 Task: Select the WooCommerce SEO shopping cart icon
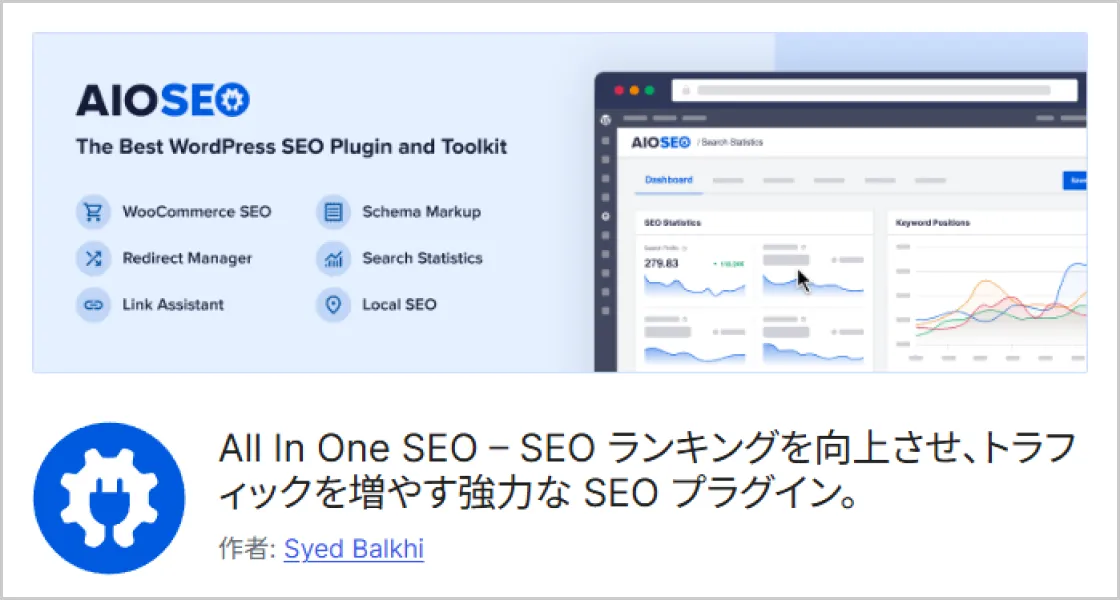[93, 212]
